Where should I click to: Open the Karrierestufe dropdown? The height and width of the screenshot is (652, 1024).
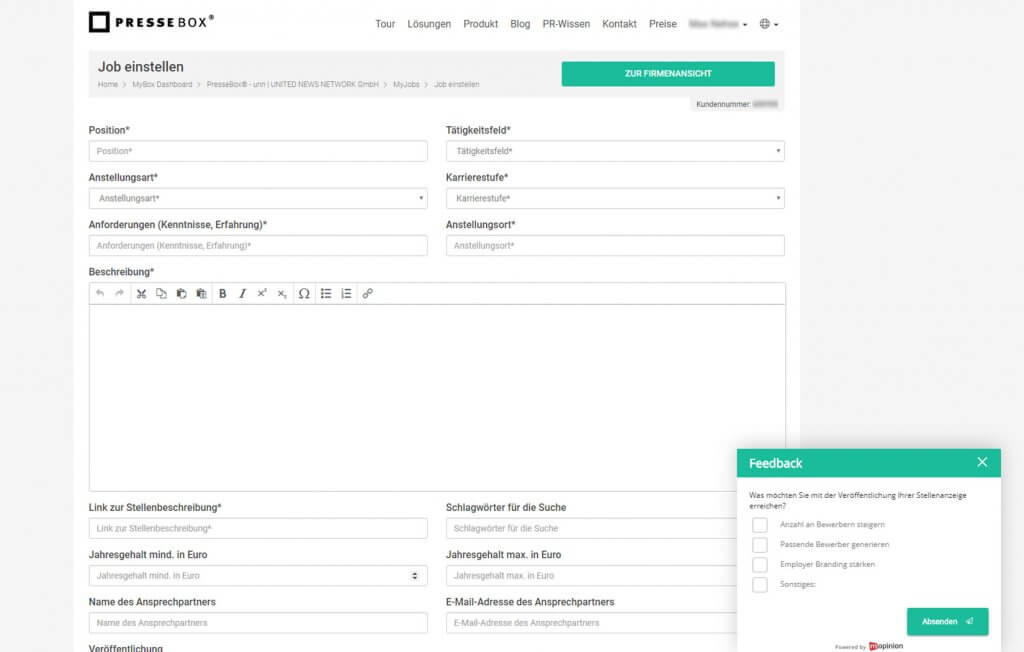pos(779,198)
